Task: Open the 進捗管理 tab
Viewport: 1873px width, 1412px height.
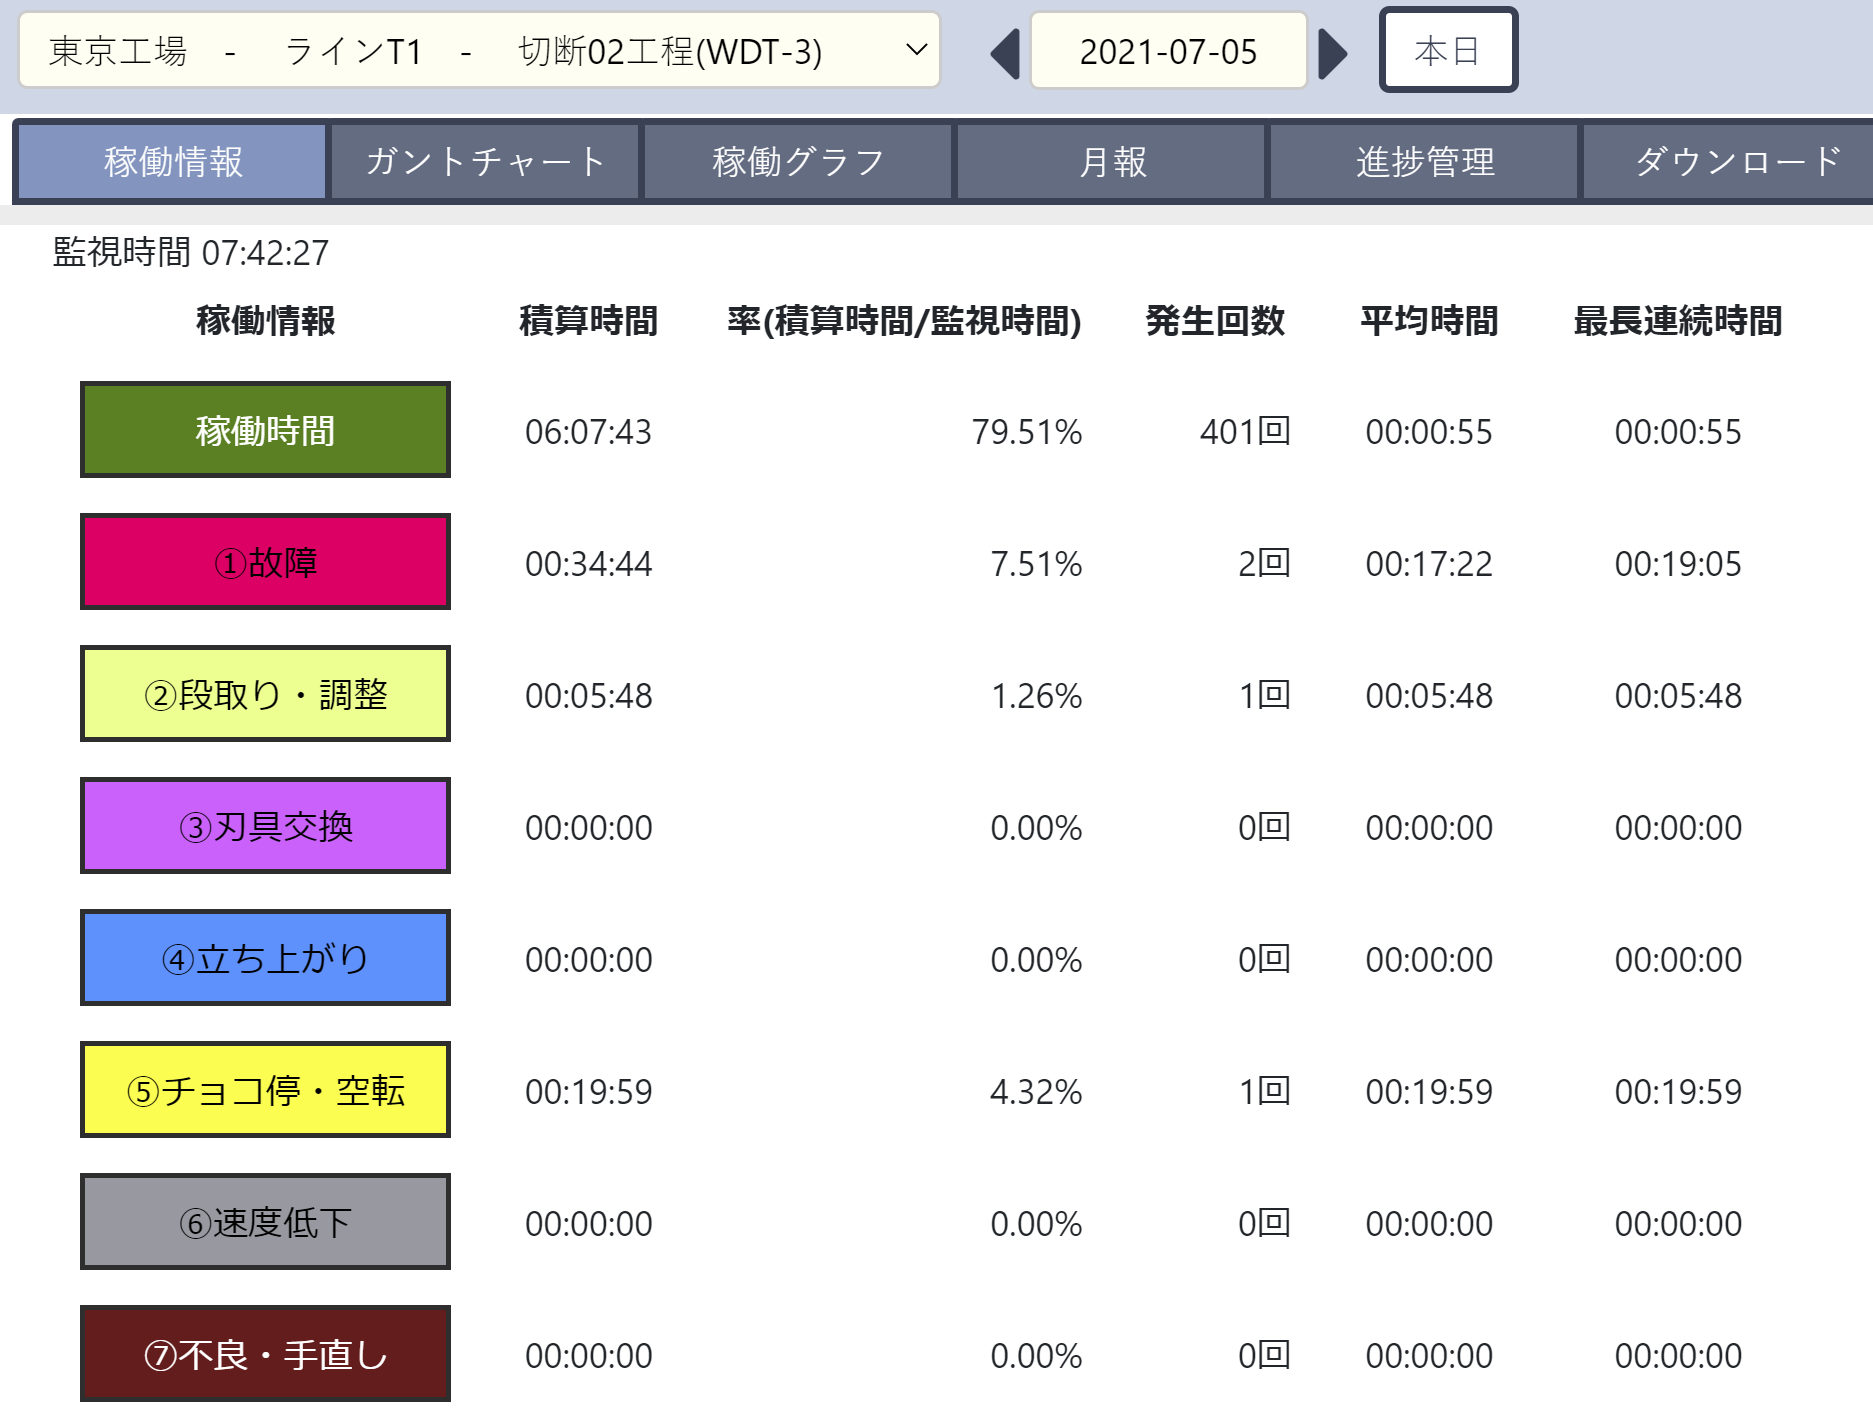Action: click(1424, 161)
